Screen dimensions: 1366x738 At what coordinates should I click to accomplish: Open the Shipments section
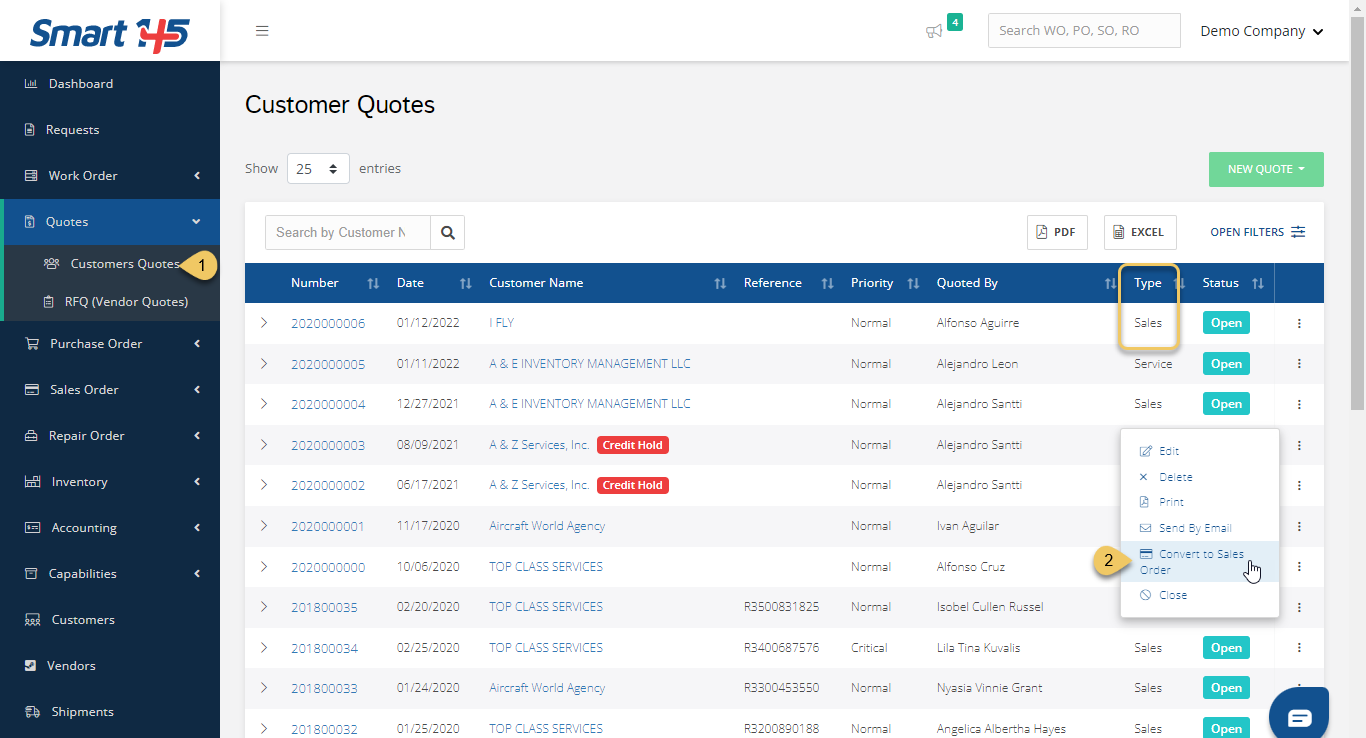(x=80, y=711)
